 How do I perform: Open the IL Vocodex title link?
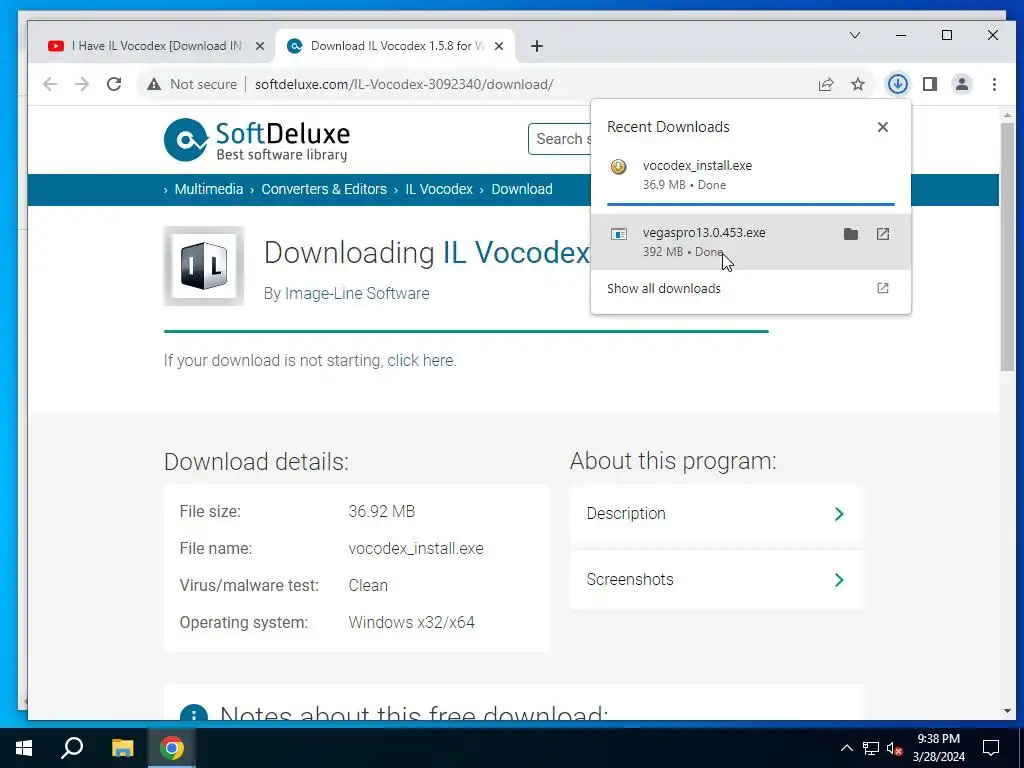[516, 253]
